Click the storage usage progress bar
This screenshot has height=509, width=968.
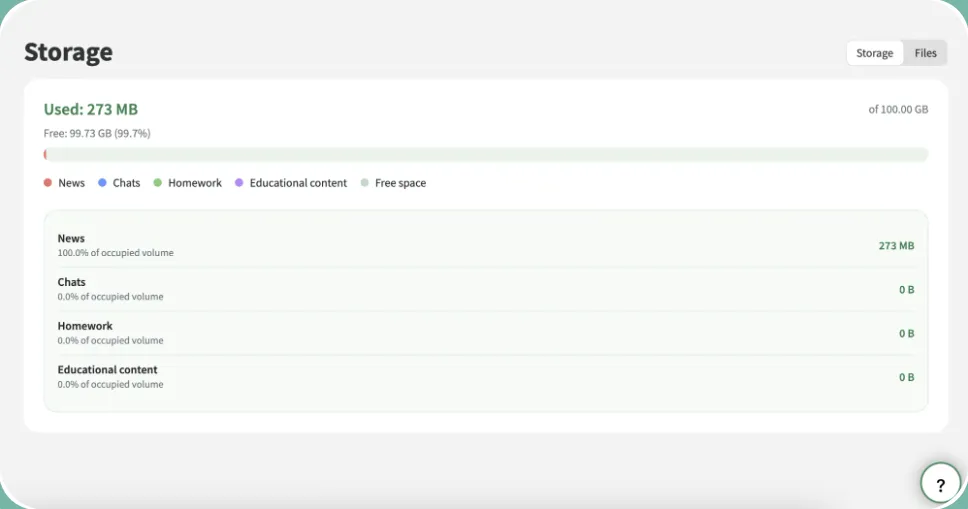pos(486,154)
